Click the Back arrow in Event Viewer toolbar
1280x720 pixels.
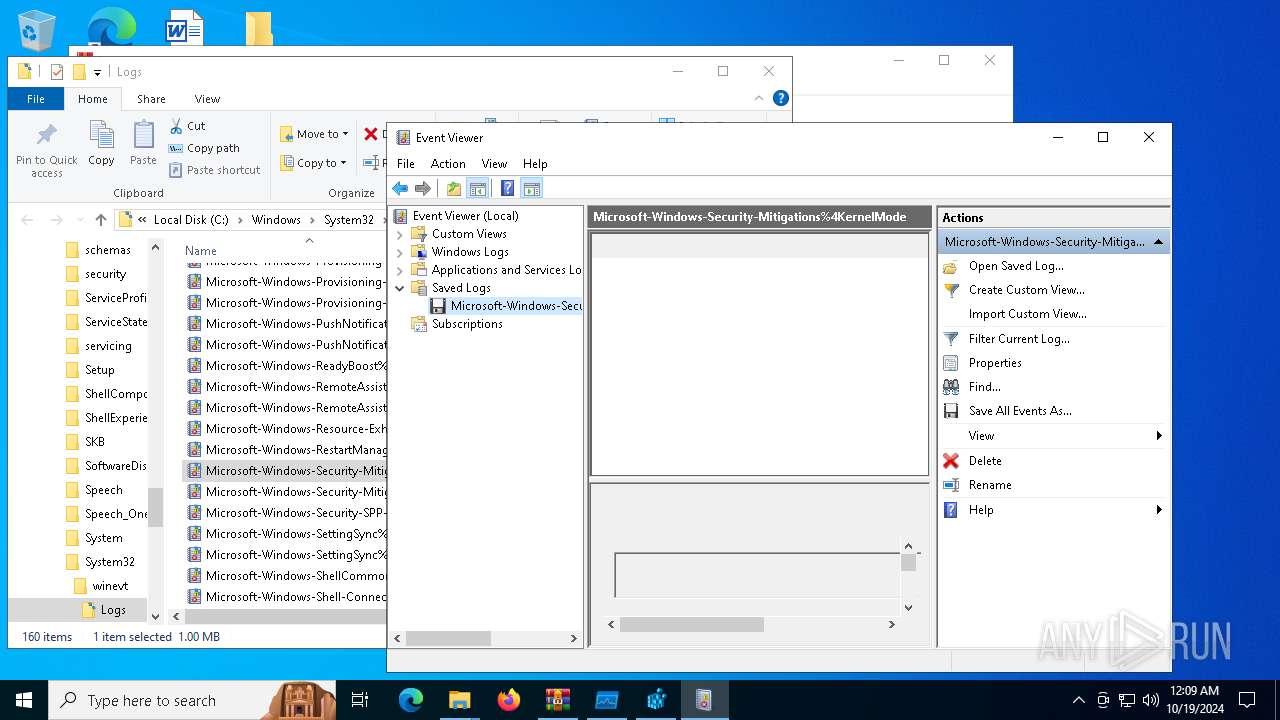tap(400, 188)
